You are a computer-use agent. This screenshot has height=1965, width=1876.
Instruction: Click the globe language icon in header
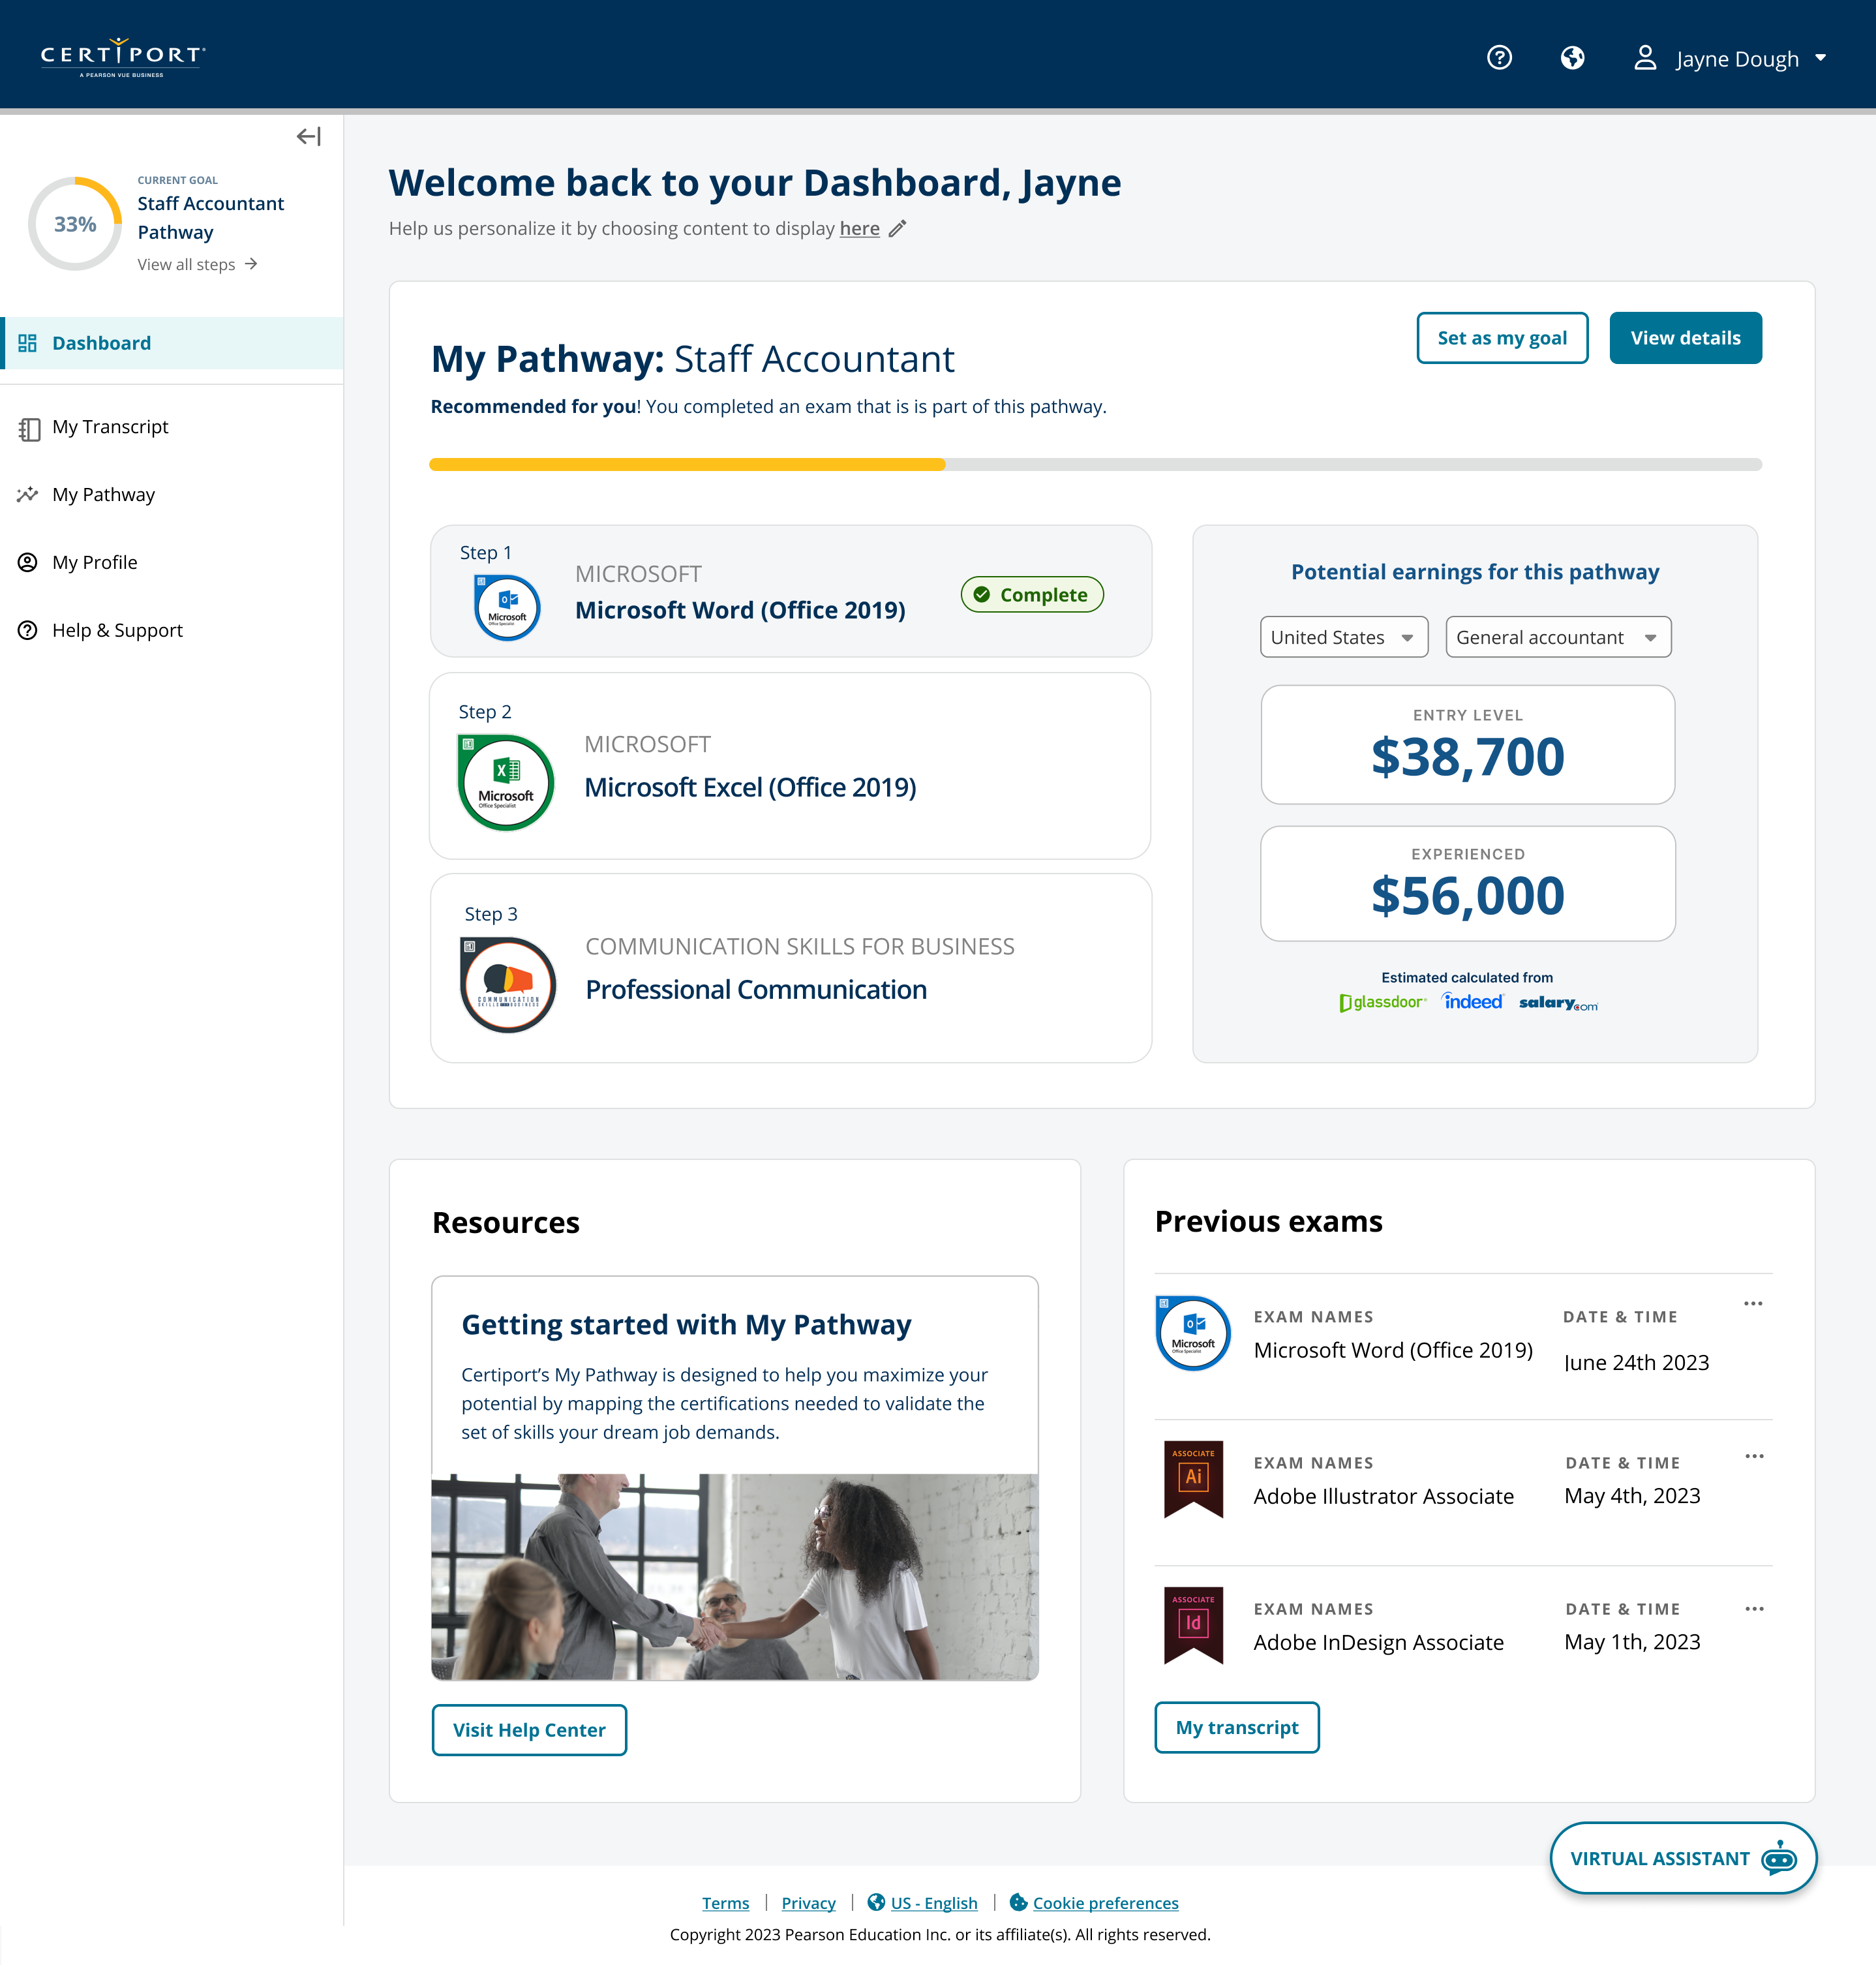1572,58
